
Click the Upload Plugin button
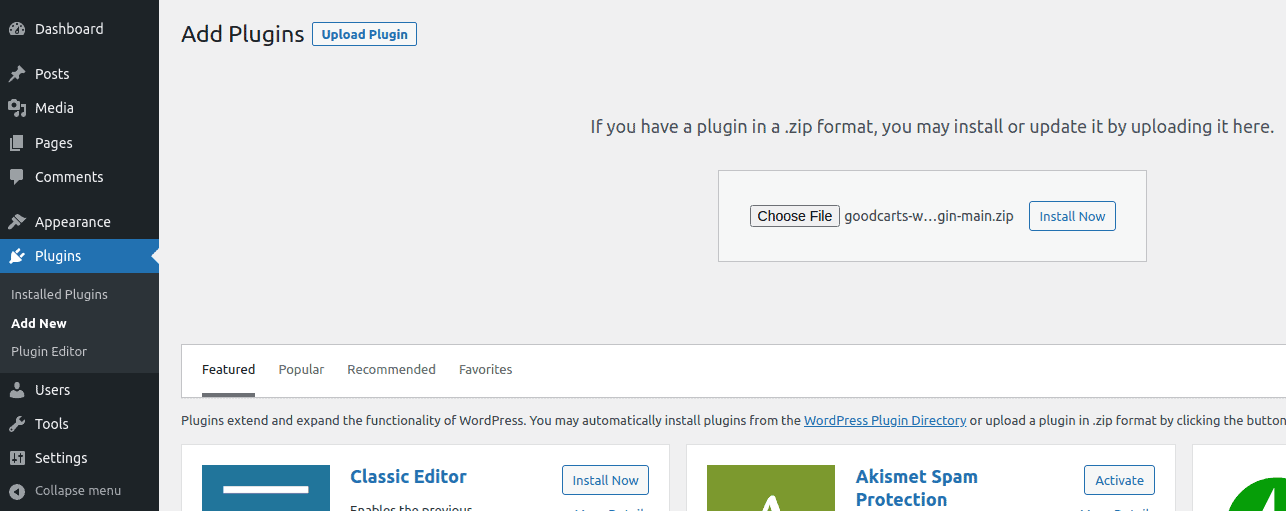coord(364,34)
